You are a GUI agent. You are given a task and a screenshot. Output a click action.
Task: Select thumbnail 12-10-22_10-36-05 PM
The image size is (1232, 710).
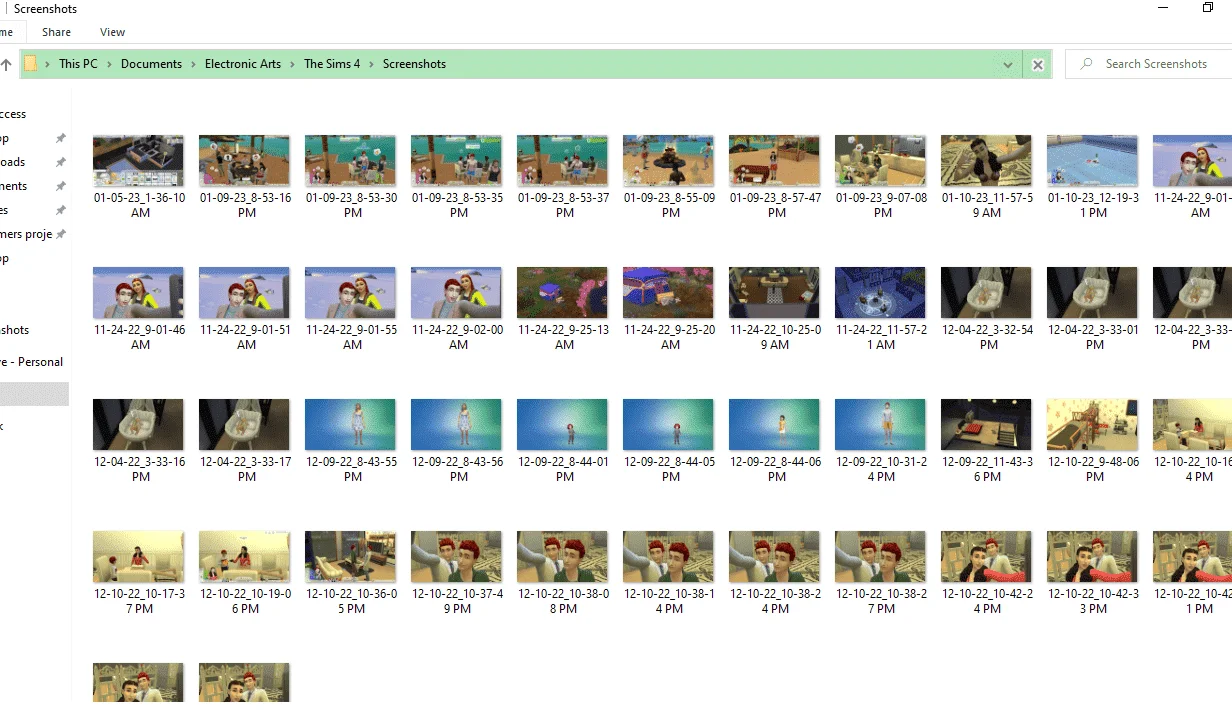[350, 557]
